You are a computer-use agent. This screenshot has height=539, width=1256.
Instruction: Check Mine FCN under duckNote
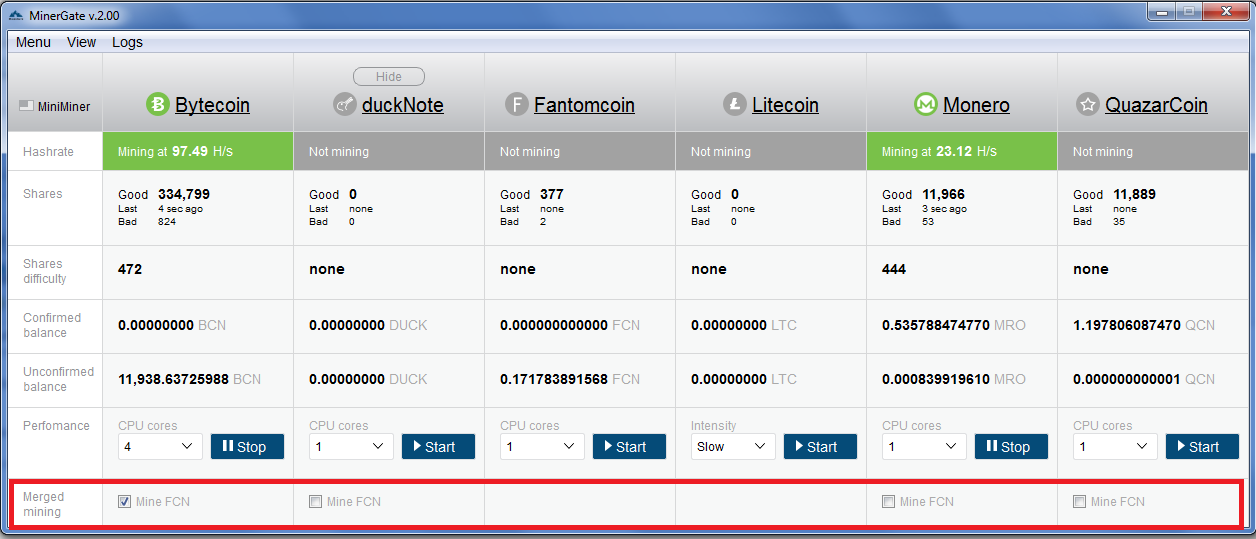tap(315, 502)
